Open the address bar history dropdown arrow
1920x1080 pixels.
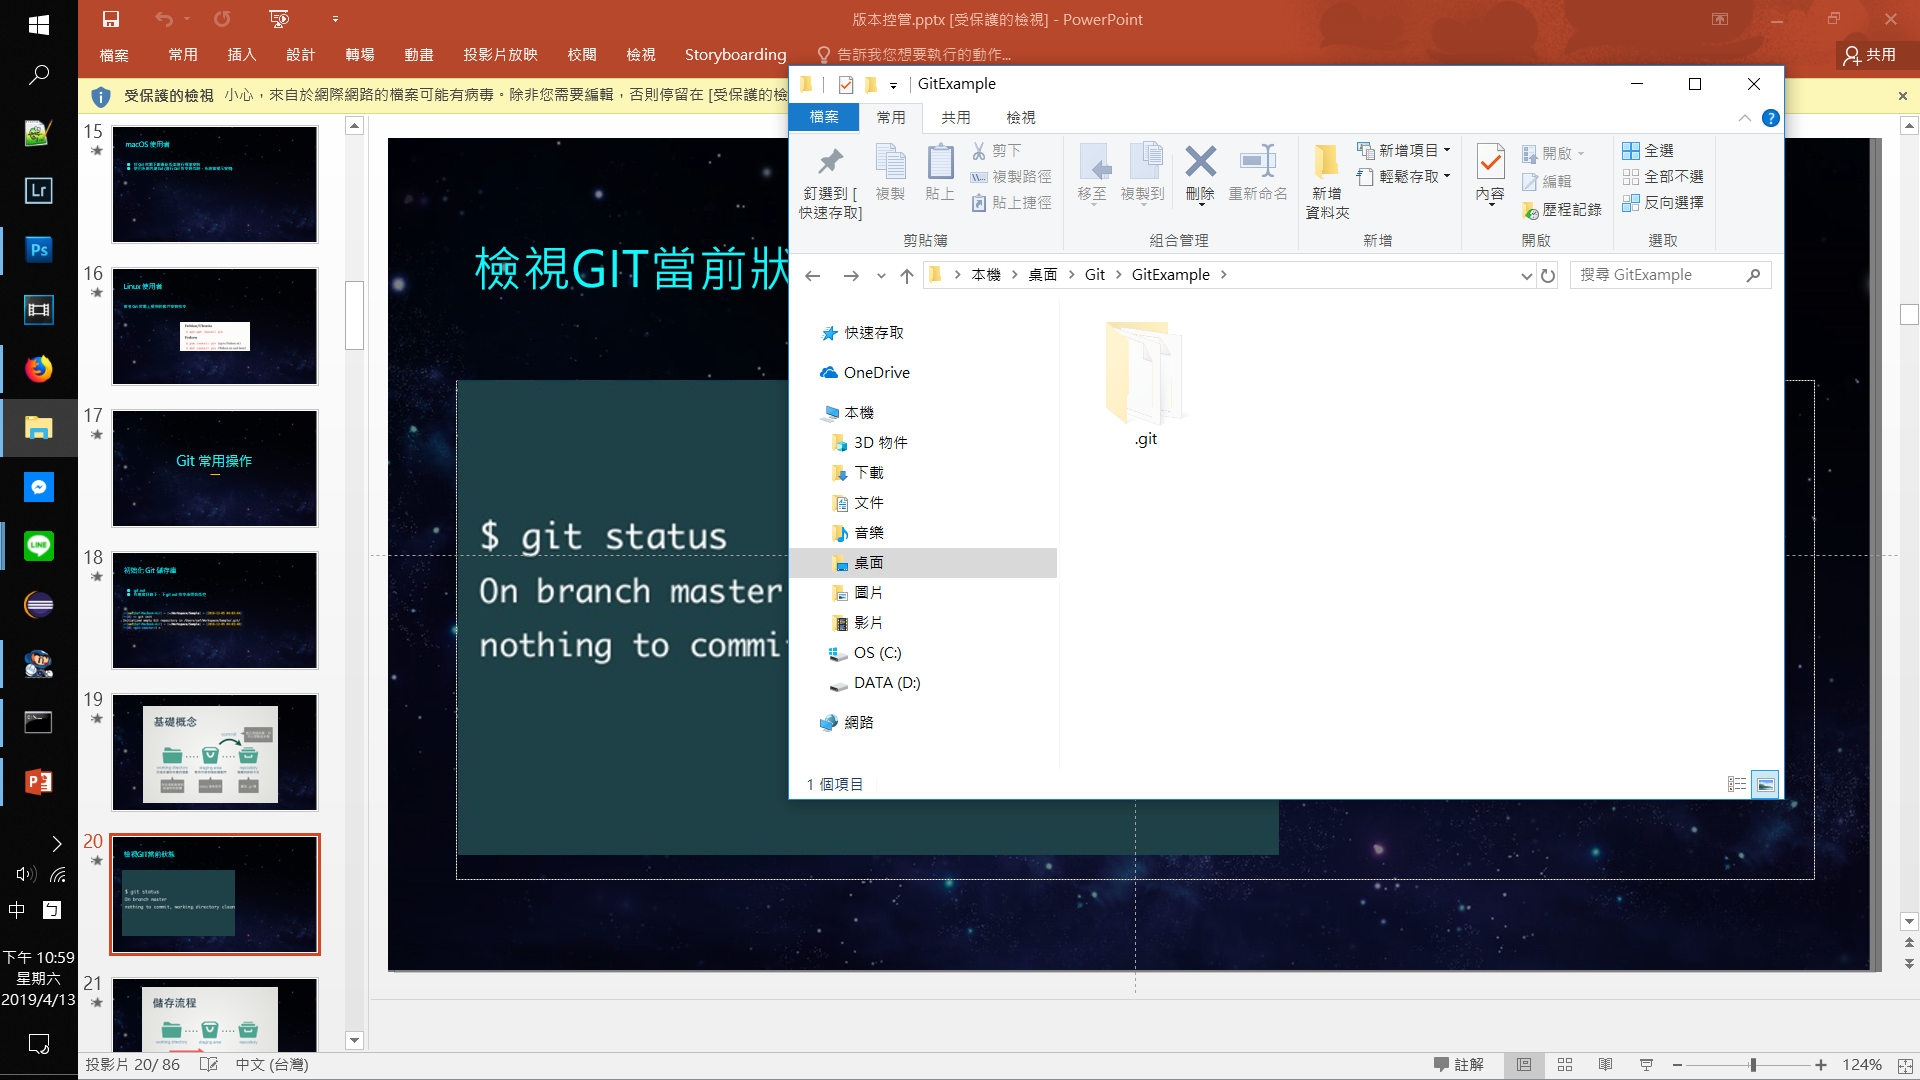[x=1526, y=276]
